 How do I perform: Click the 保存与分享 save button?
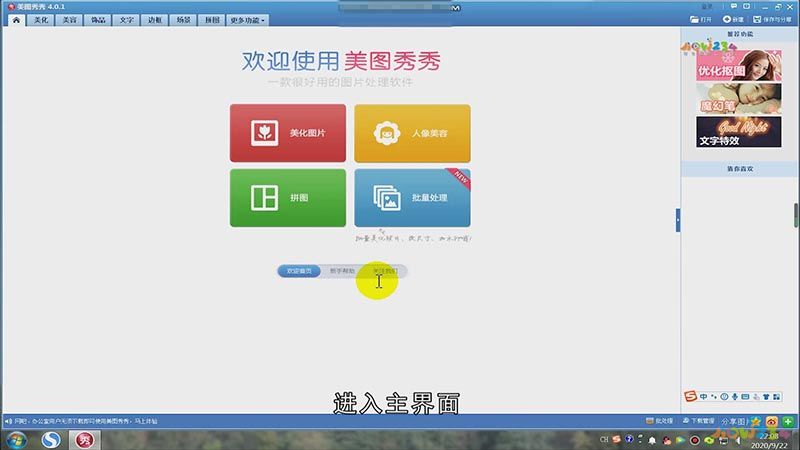pos(772,19)
